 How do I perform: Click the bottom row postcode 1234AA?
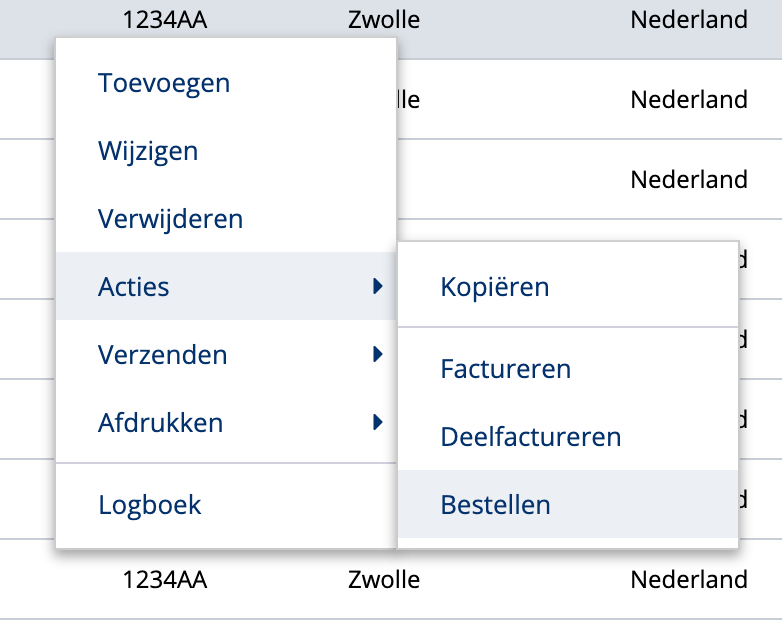point(165,579)
